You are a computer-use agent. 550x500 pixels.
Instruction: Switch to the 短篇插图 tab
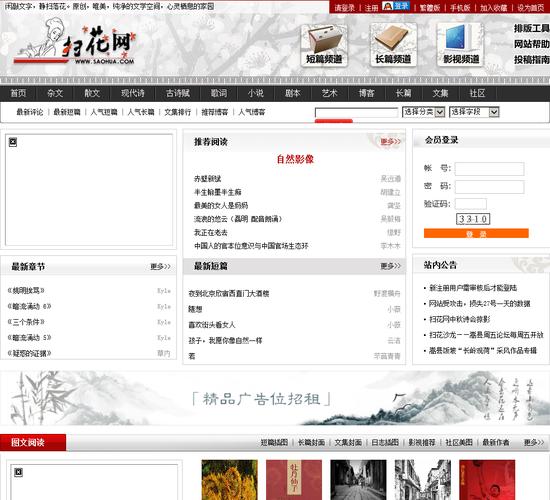(x=274, y=442)
